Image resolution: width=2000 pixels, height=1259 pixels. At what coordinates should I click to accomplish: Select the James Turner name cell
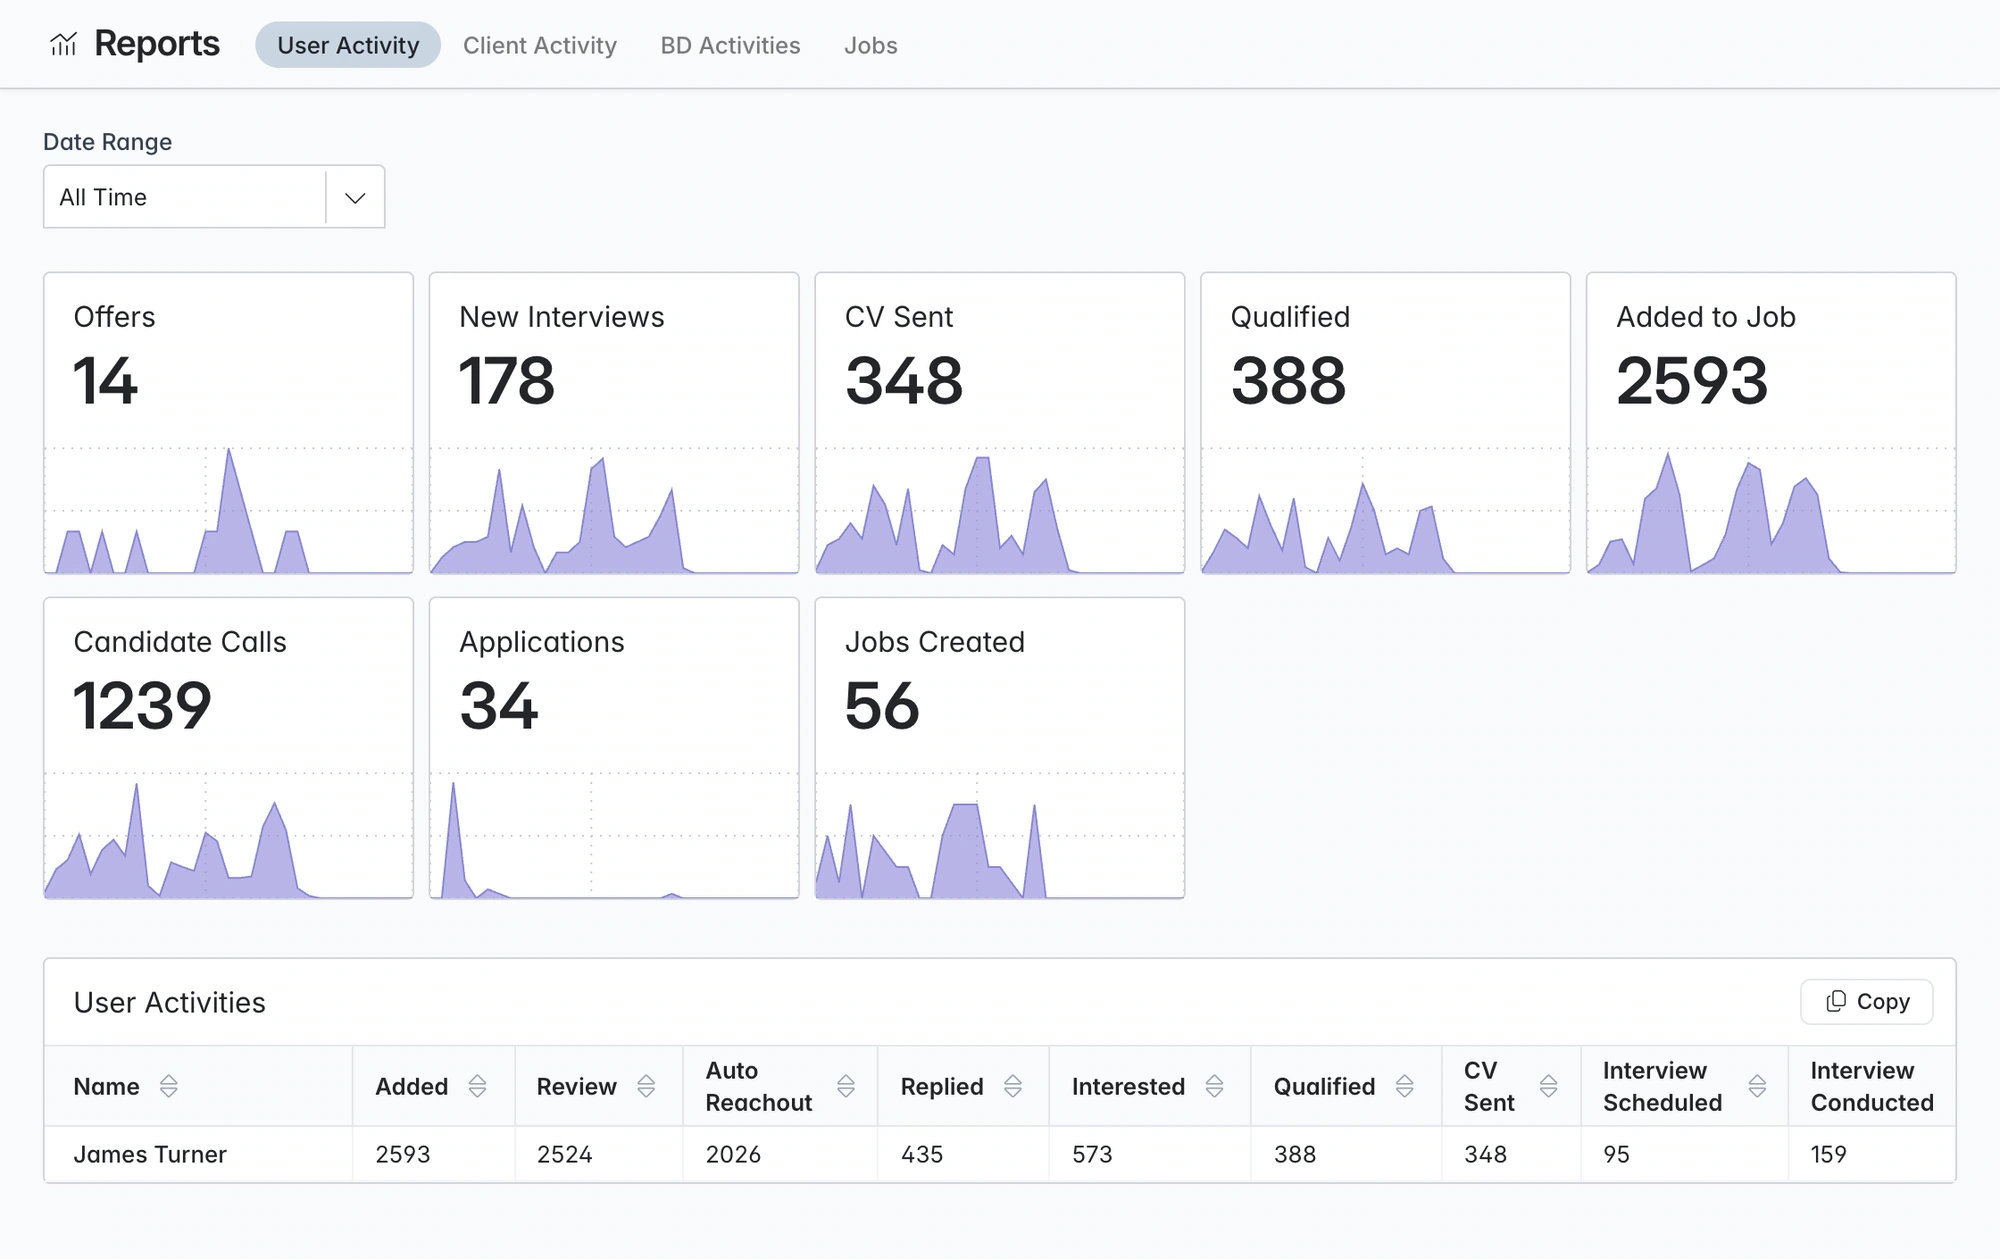click(x=198, y=1154)
